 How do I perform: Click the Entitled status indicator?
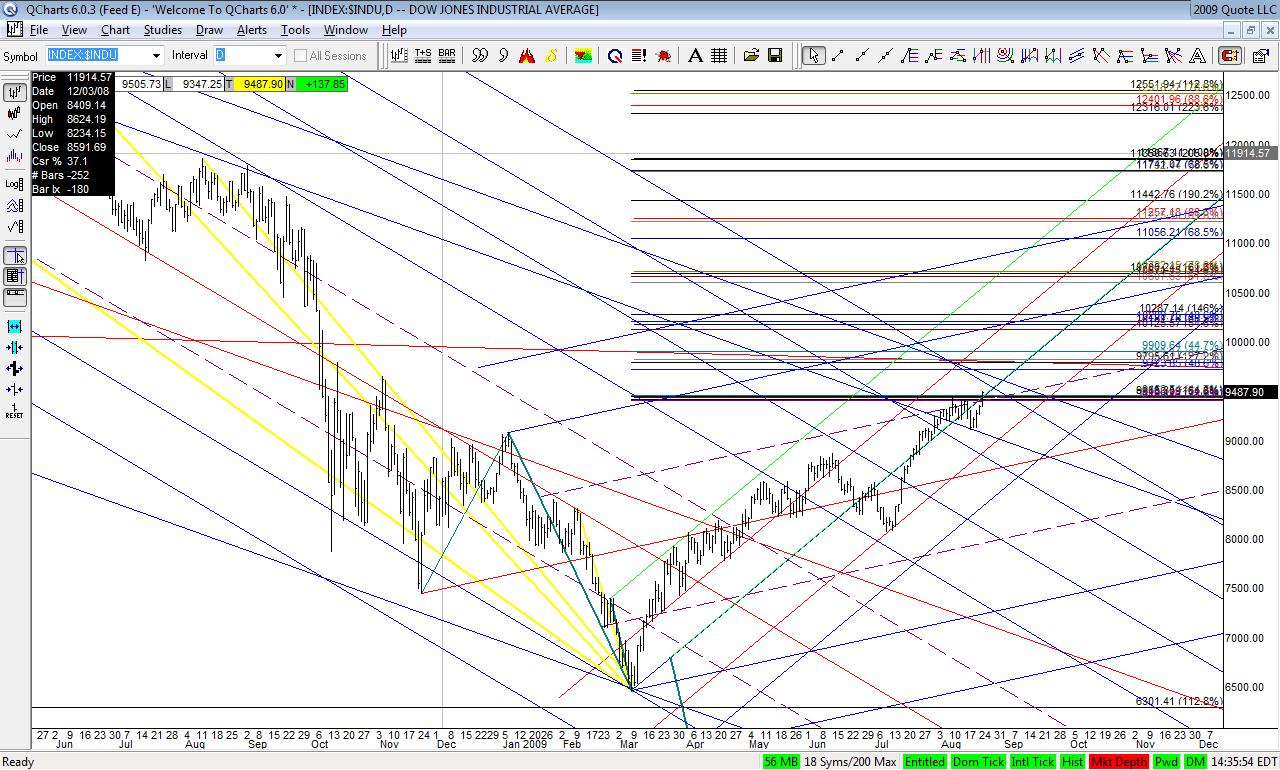[x=926, y=762]
